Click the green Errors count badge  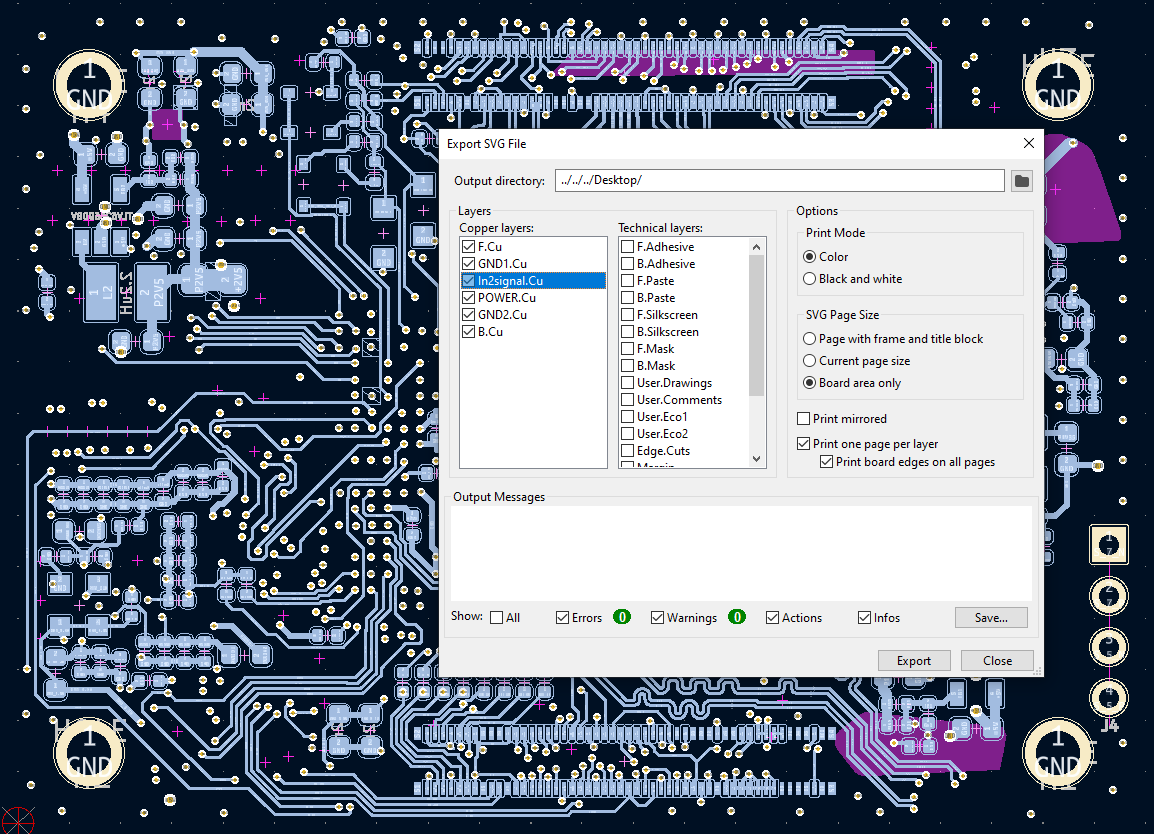coord(622,617)
